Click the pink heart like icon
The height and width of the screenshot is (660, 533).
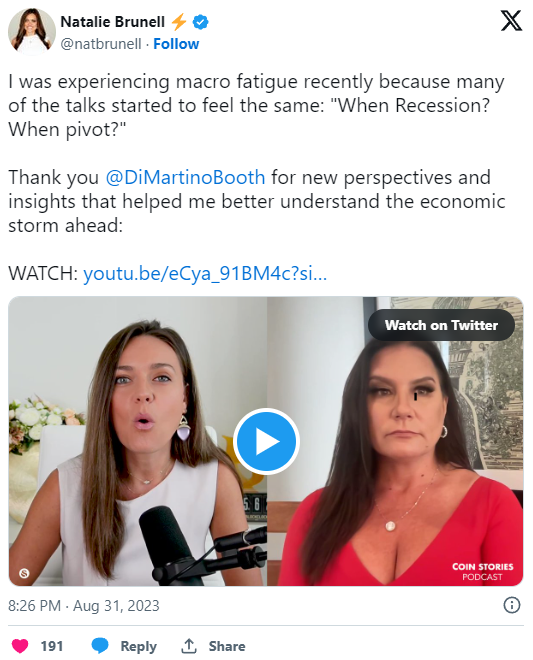19,646
